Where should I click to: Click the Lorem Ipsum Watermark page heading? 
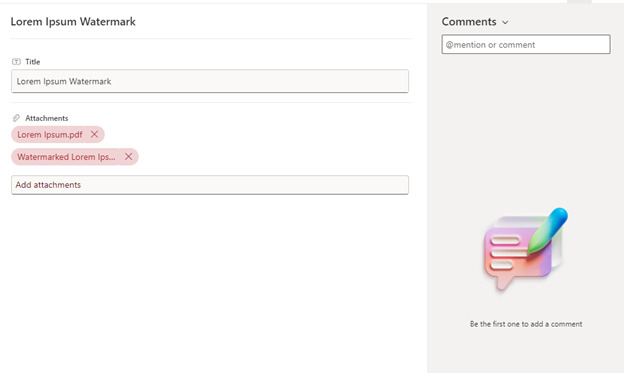click(73, 21)
